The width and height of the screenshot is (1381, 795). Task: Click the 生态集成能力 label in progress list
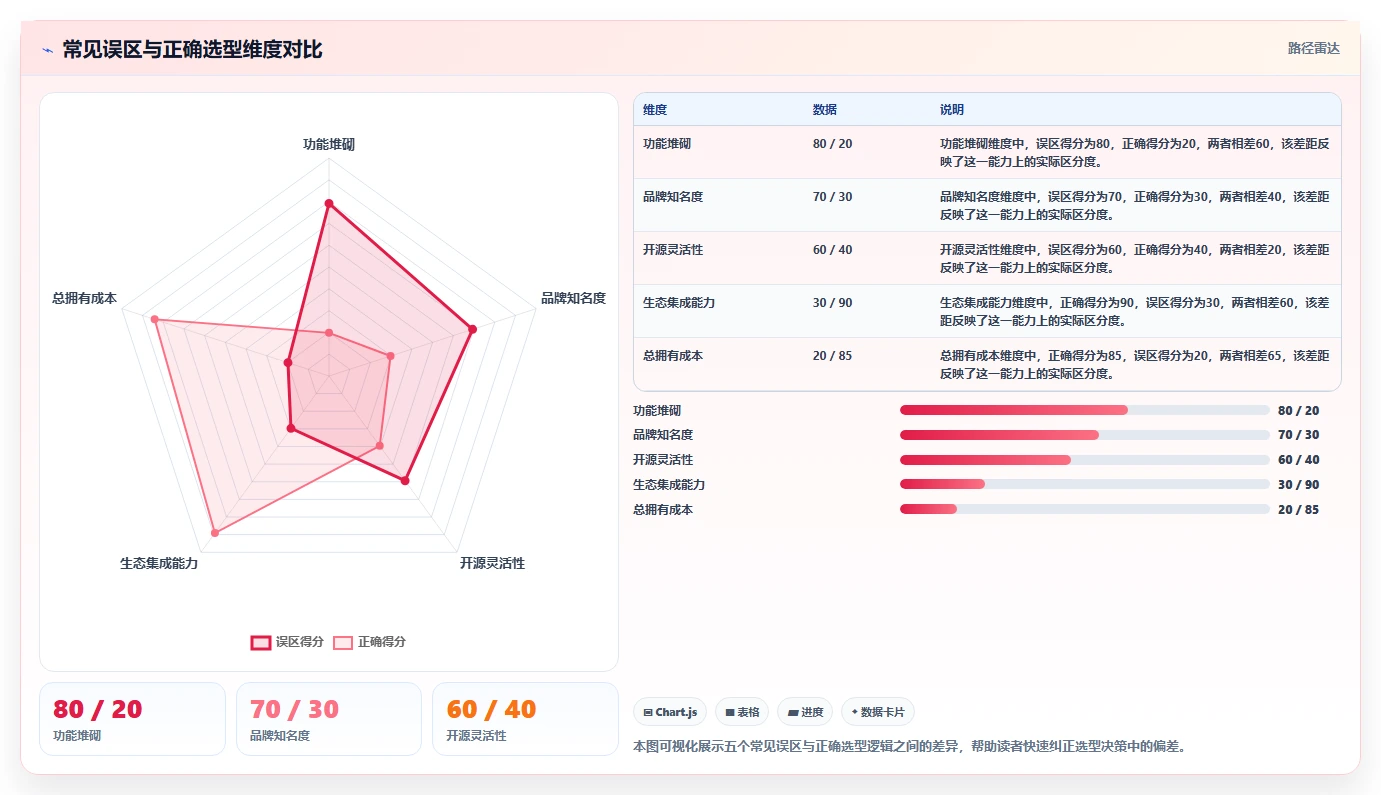[x=669, y=484]
